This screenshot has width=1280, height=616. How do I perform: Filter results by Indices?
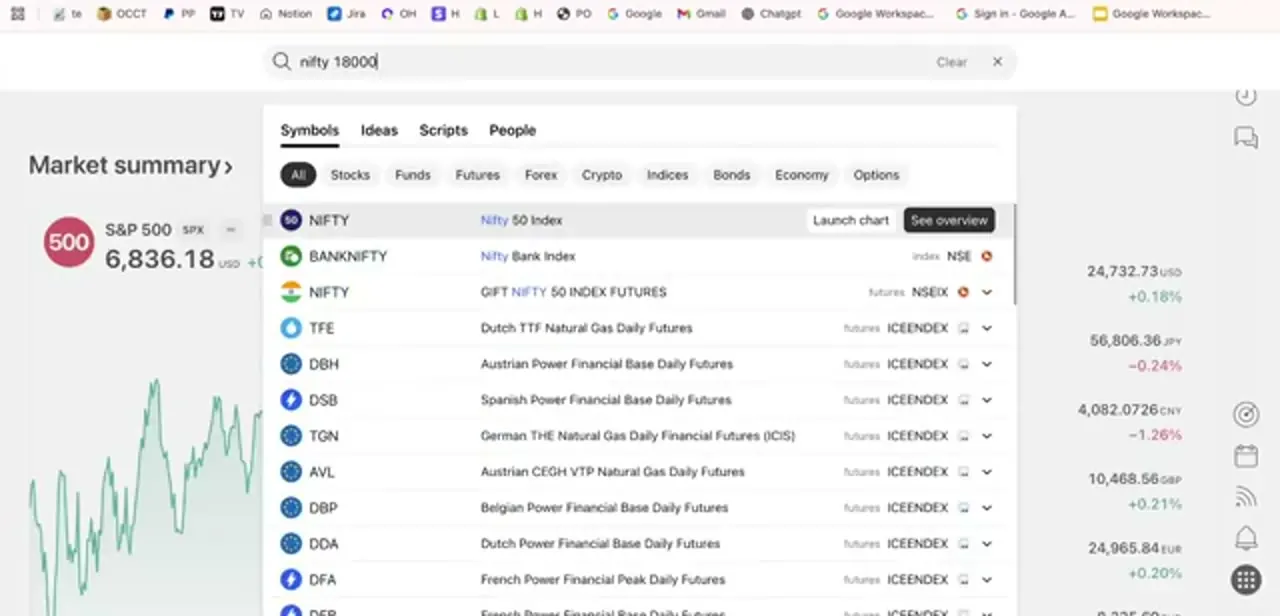pos(667,175)
